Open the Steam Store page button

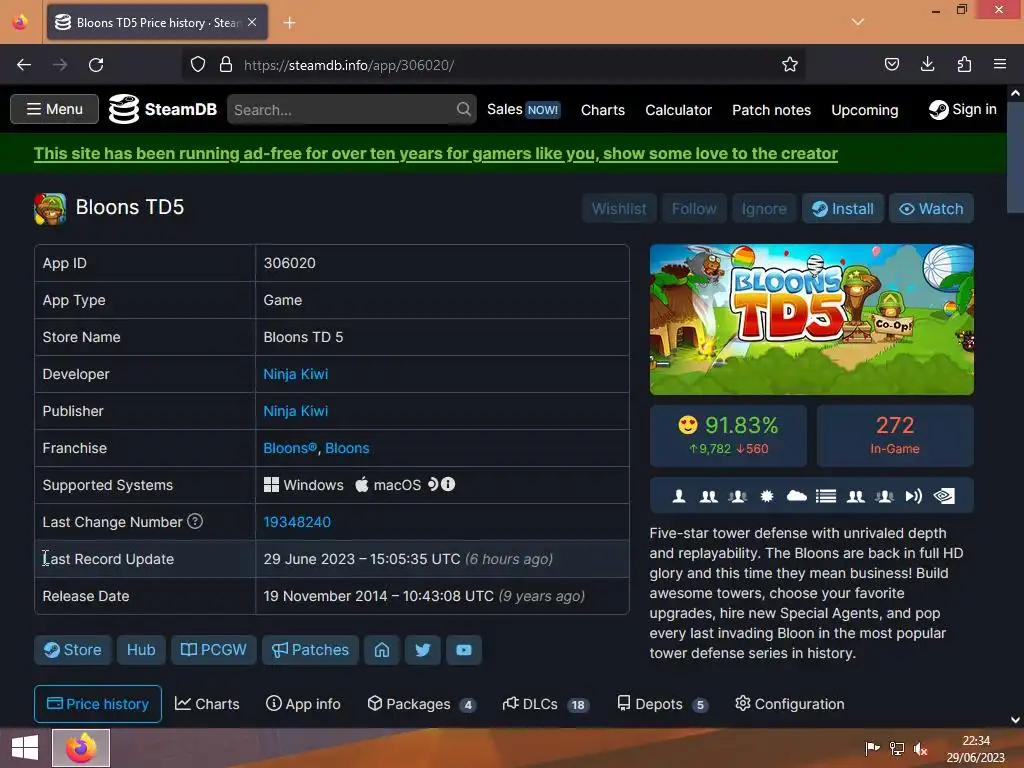[x=72, y=650]
